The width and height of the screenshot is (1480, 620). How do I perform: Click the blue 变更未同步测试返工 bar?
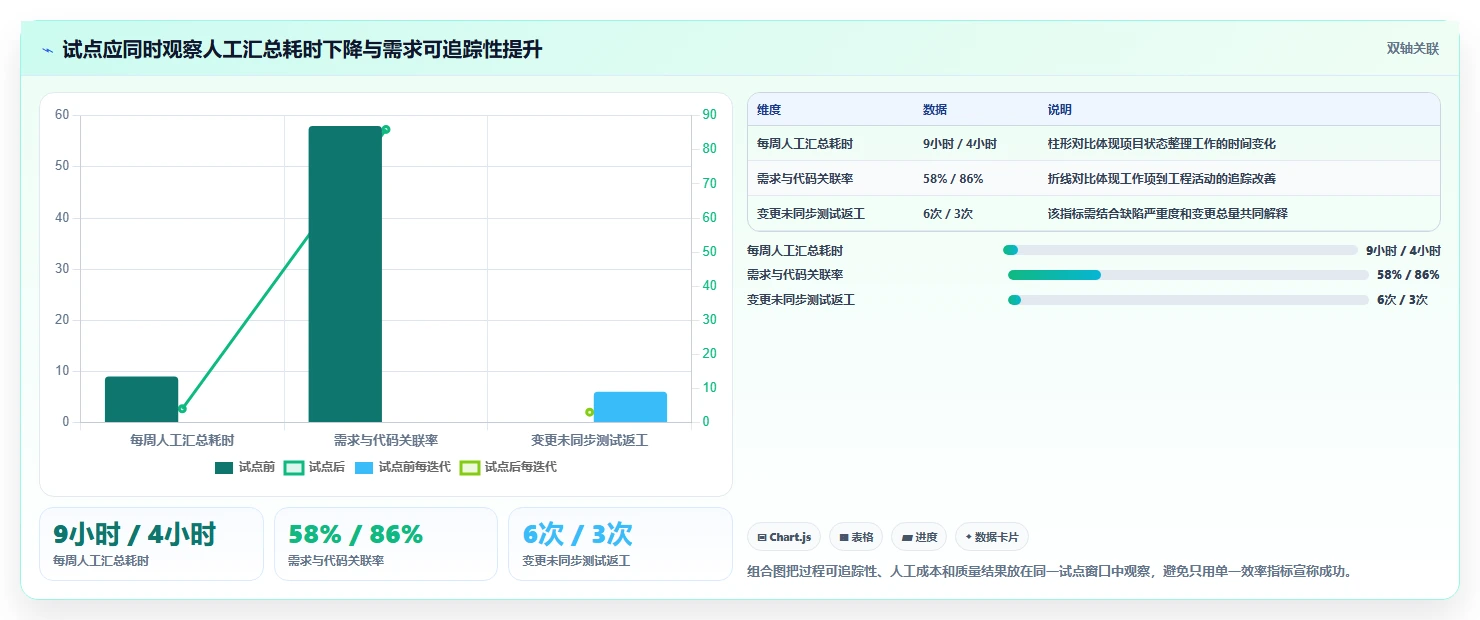click(x=630, y=407)
